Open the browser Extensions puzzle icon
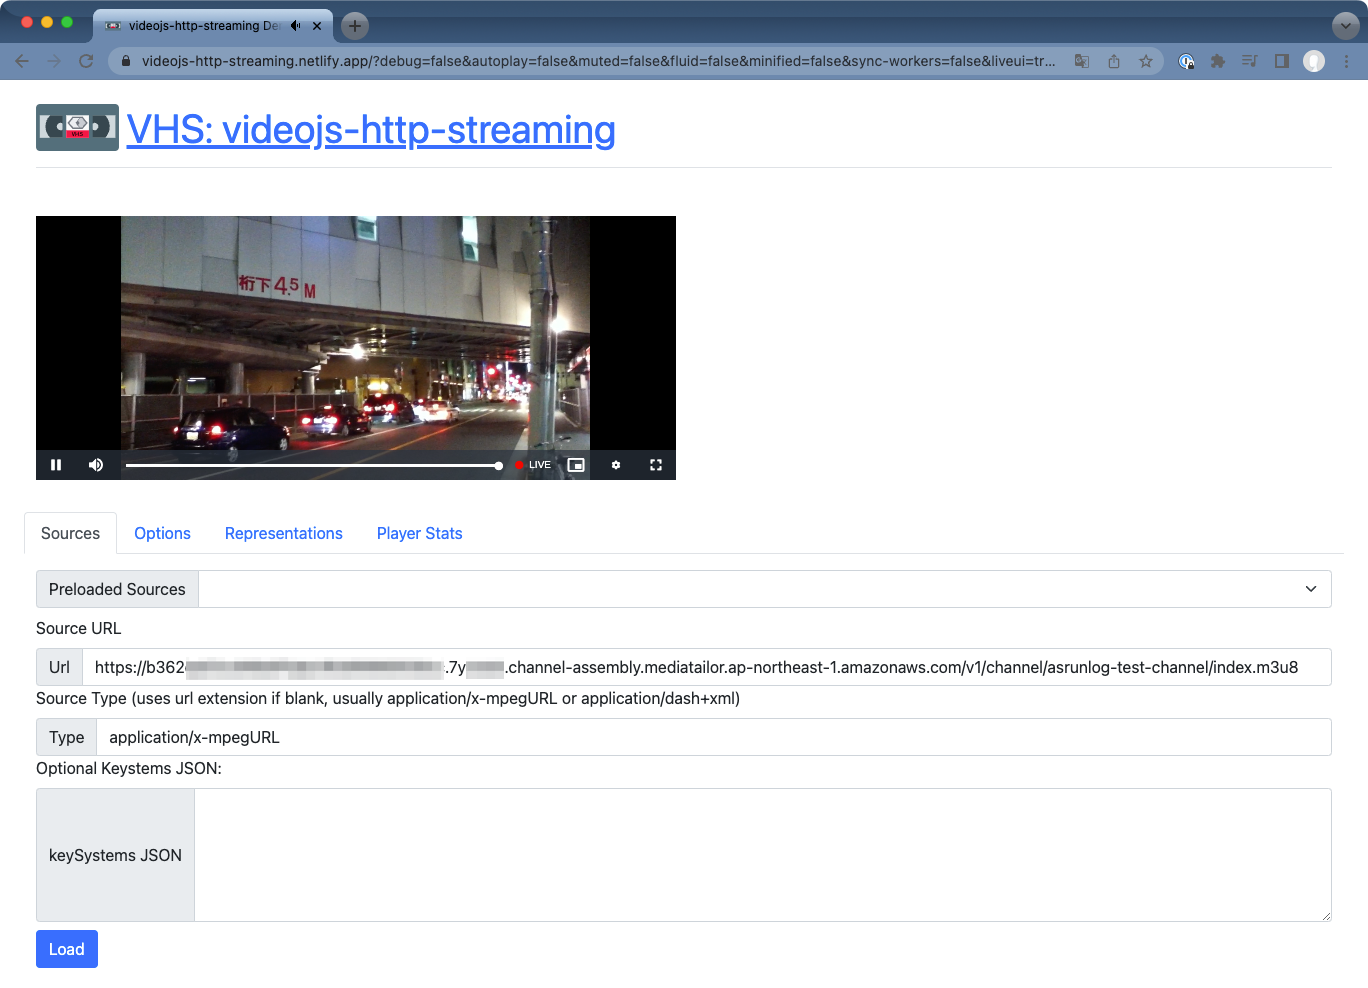This screenshot has height=988, width=1368. [x=1218, y=61]
